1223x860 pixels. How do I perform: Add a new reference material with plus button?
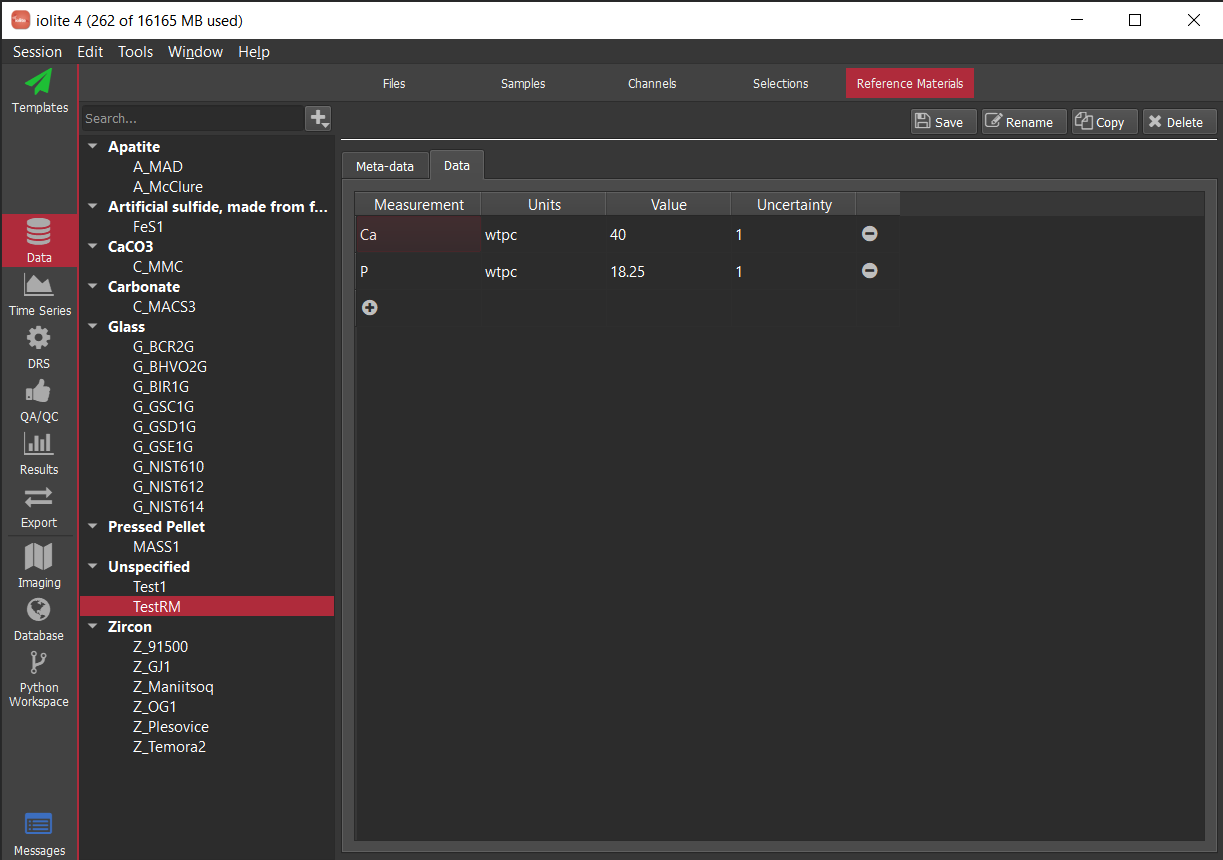pyautogui.click(x=319, y=118)
